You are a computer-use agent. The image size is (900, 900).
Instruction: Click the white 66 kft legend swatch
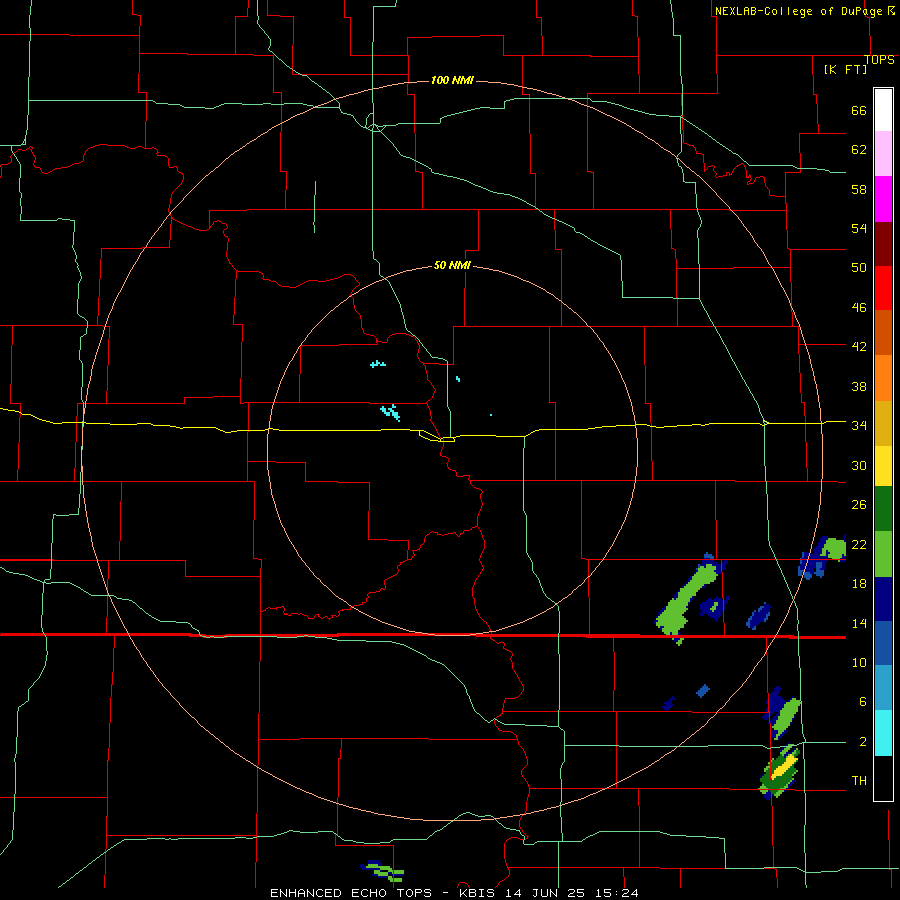click(x=883, y=110)
